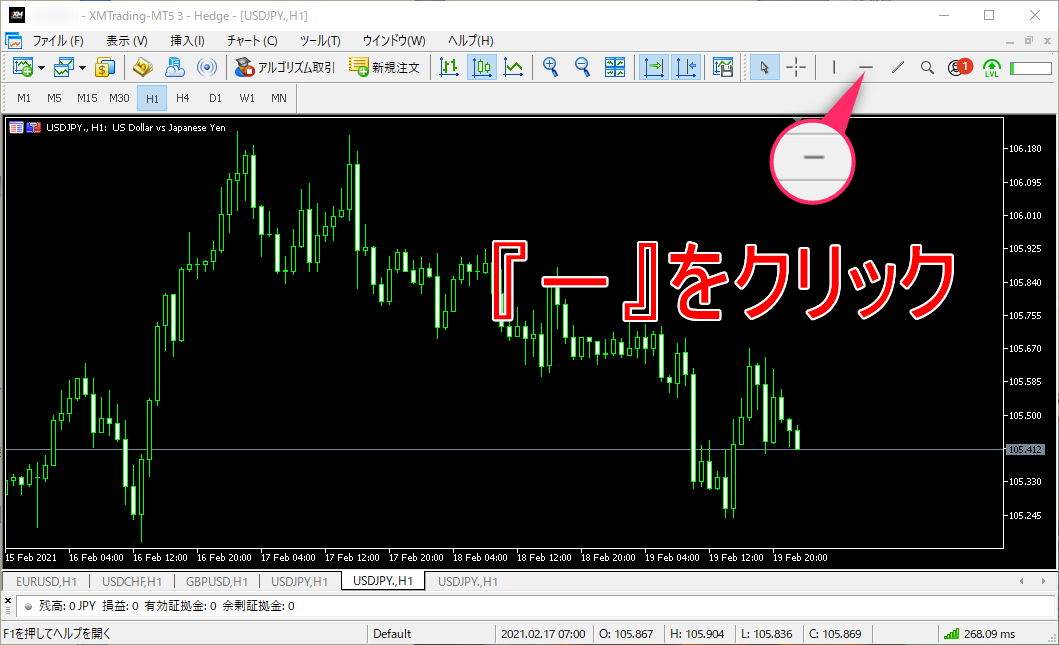This screenshot has width=1059, height=645.
Task: Click the green progress bar in the toolbar
Action: 1031,68
